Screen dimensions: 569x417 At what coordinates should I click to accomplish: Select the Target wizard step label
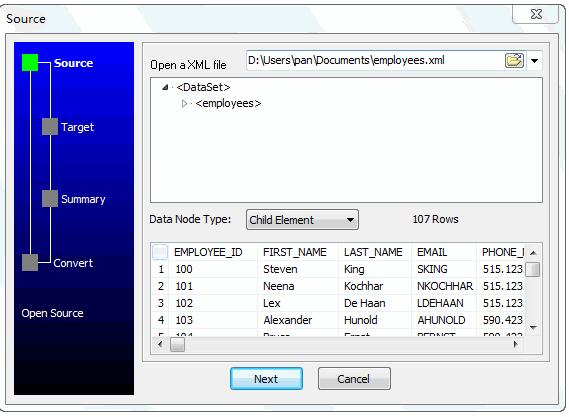pyautogui.click(x=77, y=127)
